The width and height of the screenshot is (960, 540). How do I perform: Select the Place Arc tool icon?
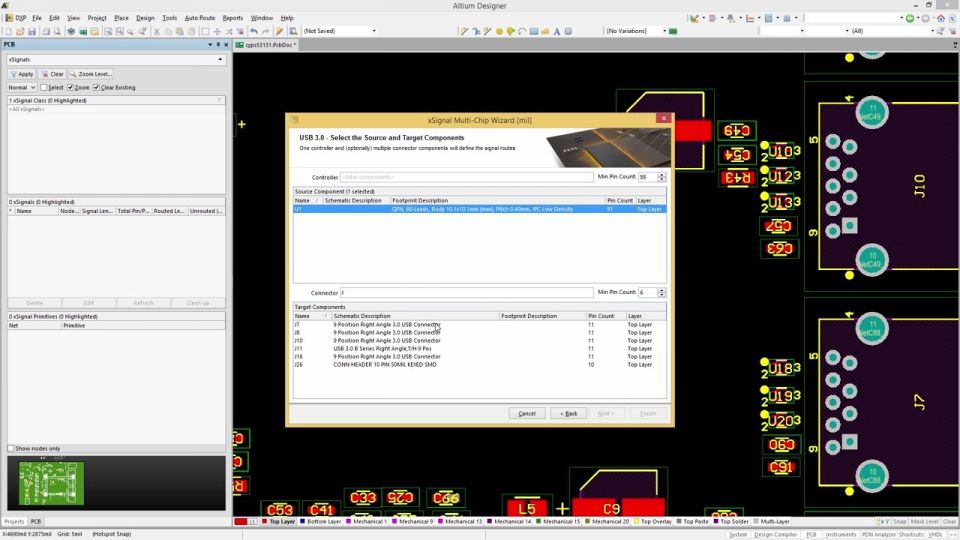point(522,31)
